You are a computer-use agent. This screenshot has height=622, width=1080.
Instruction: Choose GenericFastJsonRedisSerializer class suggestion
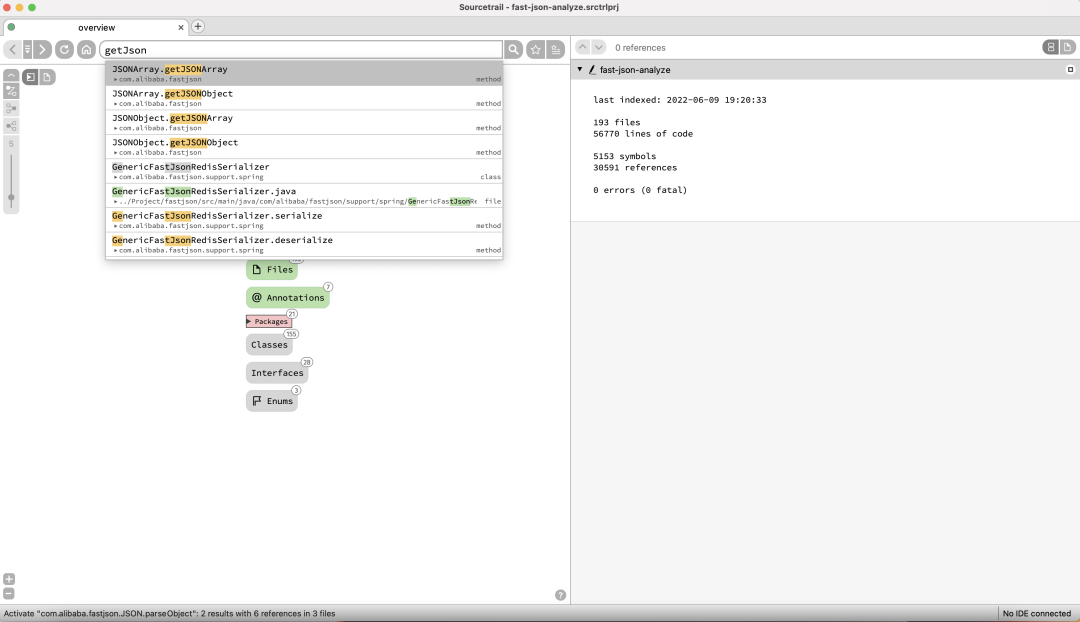pos(304,171)
